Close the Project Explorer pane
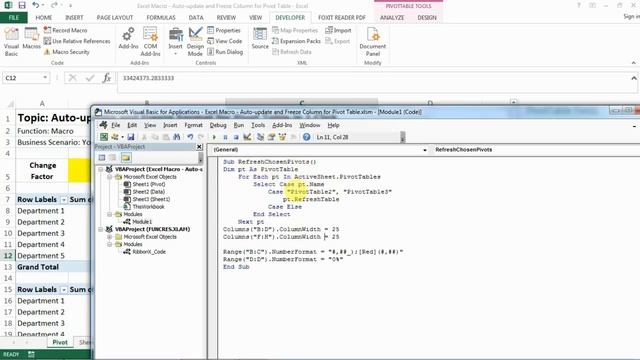Screen dimensions: 640x360 [199, 147]
